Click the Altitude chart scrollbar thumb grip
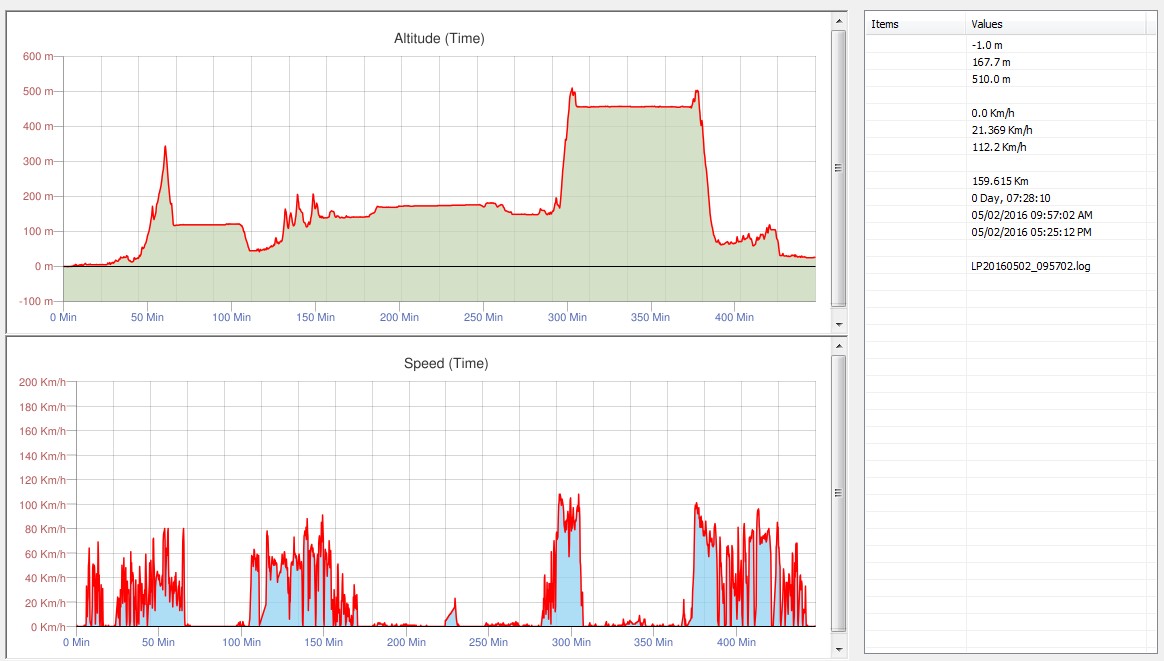The height and width of the screenshot is (661, 1164). (839, 168)
